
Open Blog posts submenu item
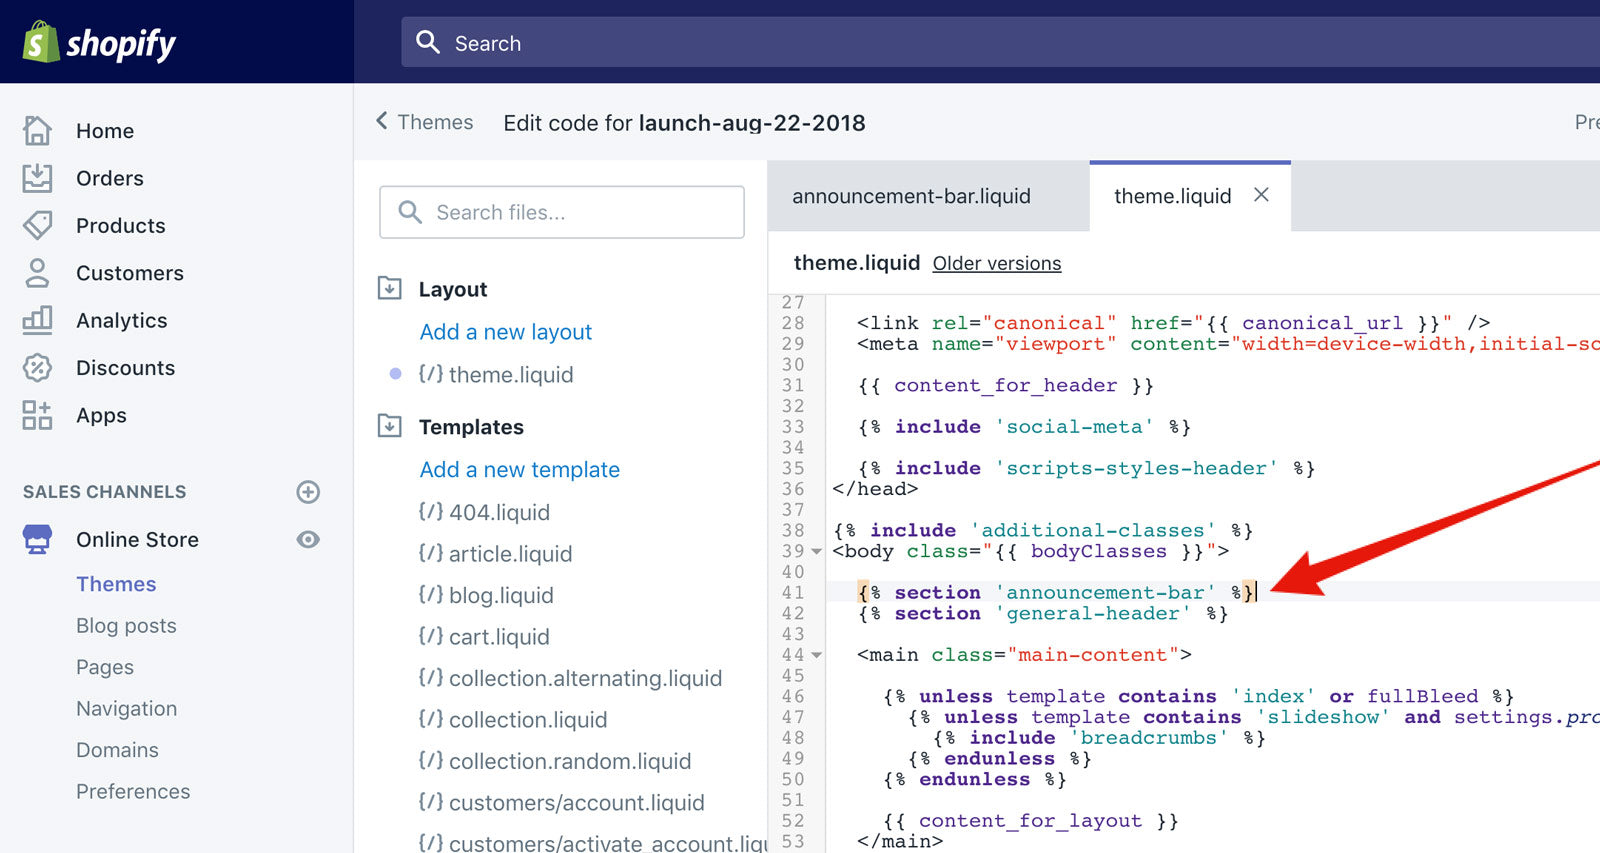[x=126, y=625]
